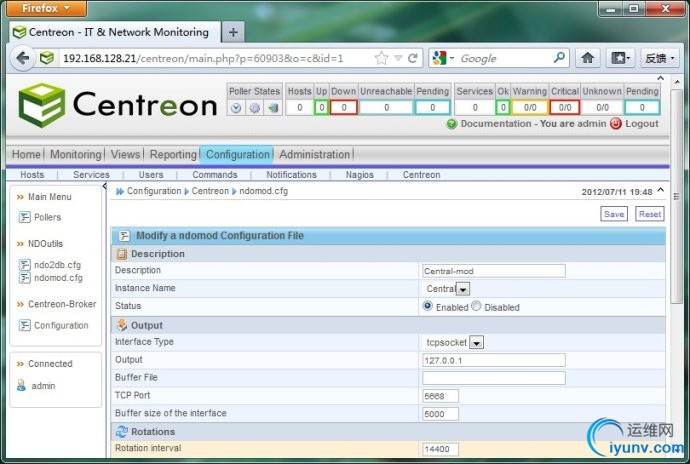Click the Centreon-Broker Configuration icon
This screenshot has height=464, width=690.
click(25, 325)
